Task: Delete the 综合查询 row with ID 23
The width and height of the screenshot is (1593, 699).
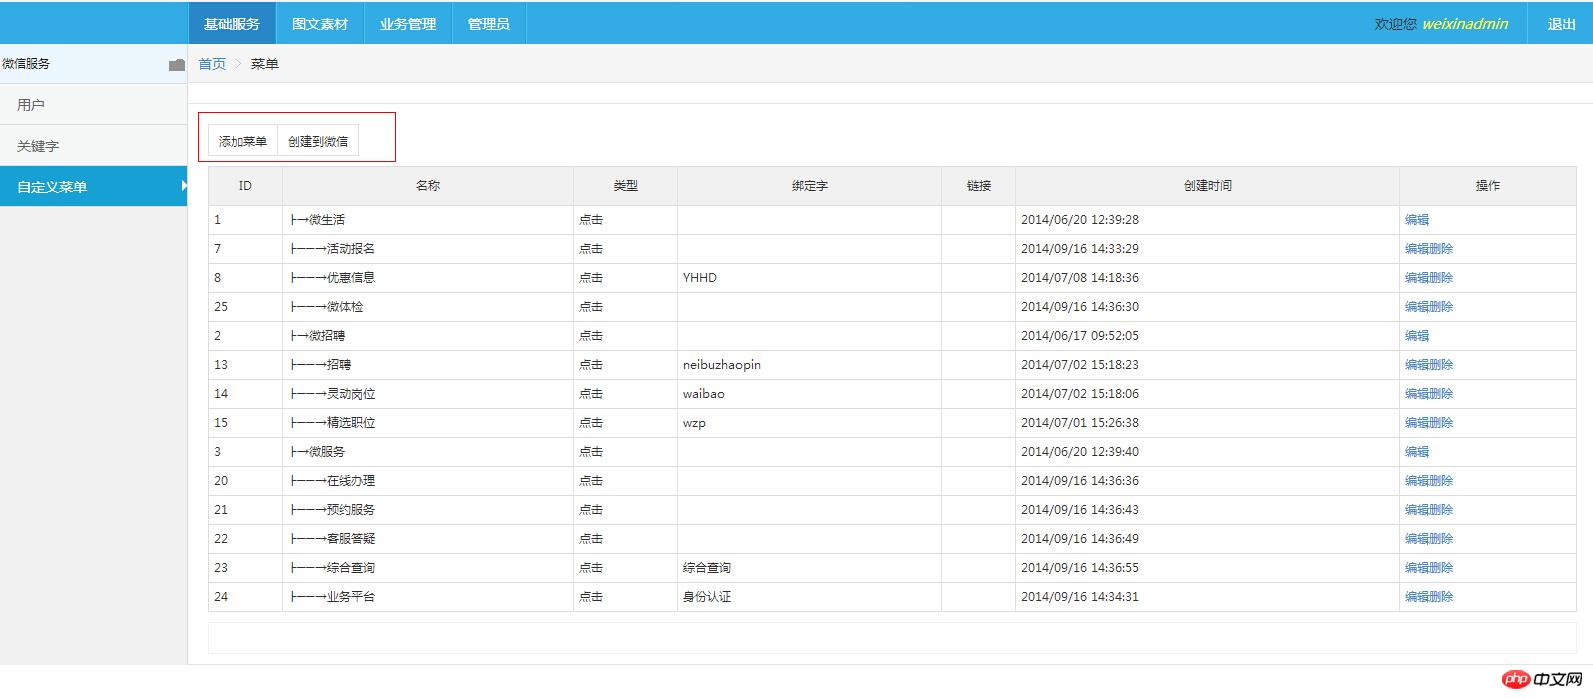Action: coord(1441,568)
